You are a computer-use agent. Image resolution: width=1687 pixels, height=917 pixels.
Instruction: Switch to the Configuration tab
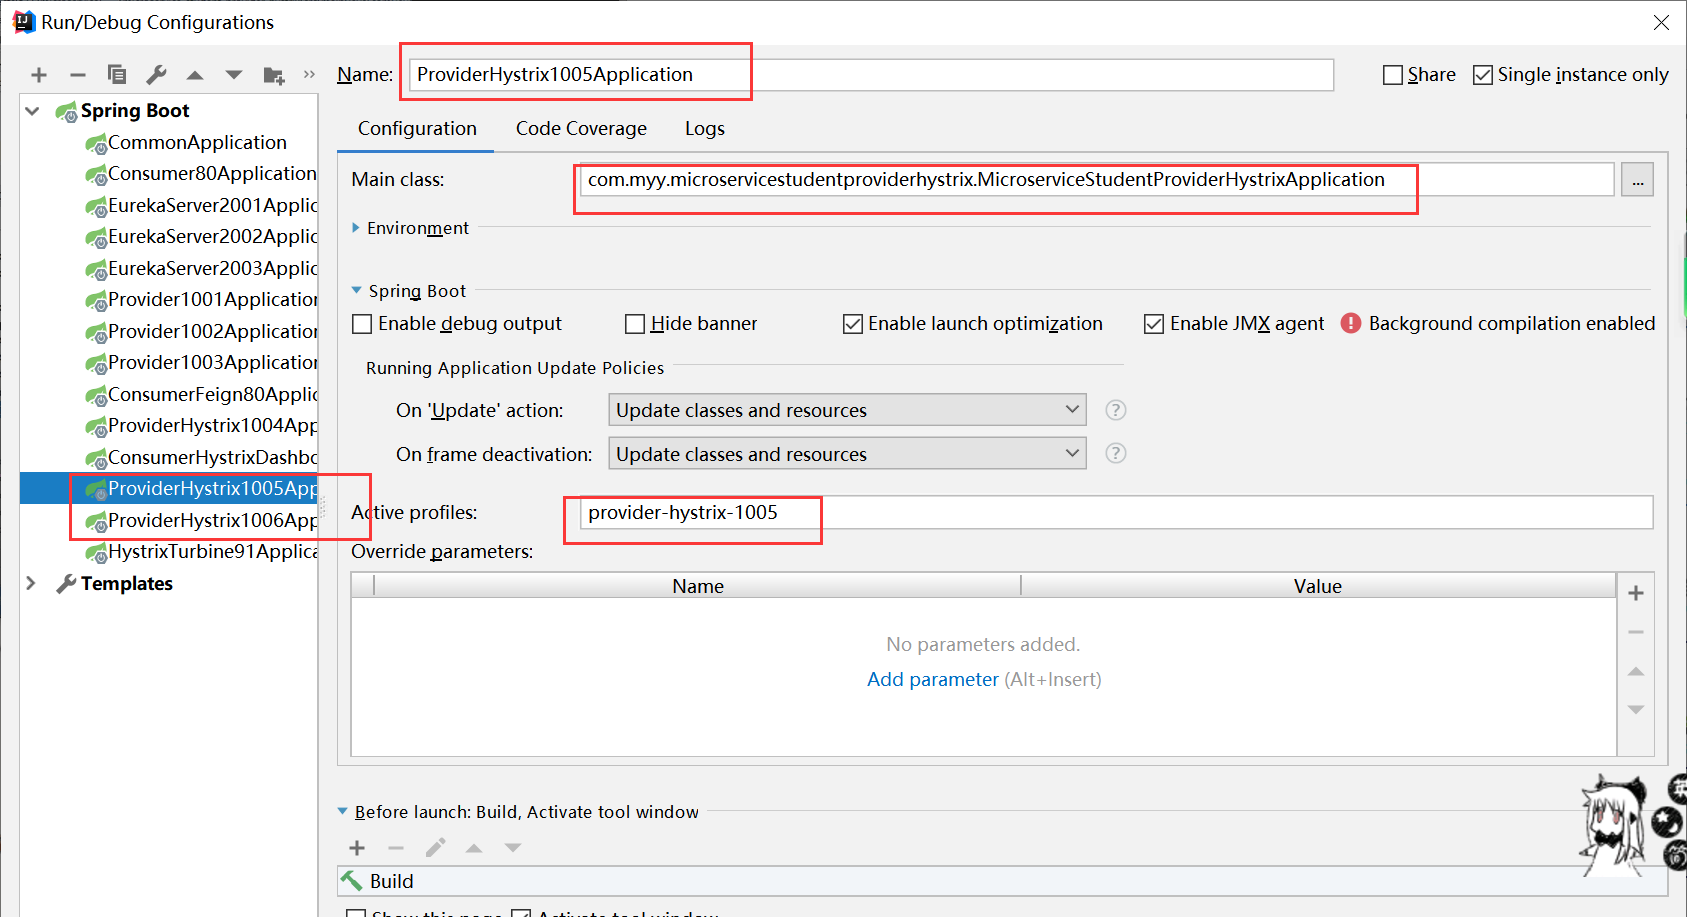point(417,128)
